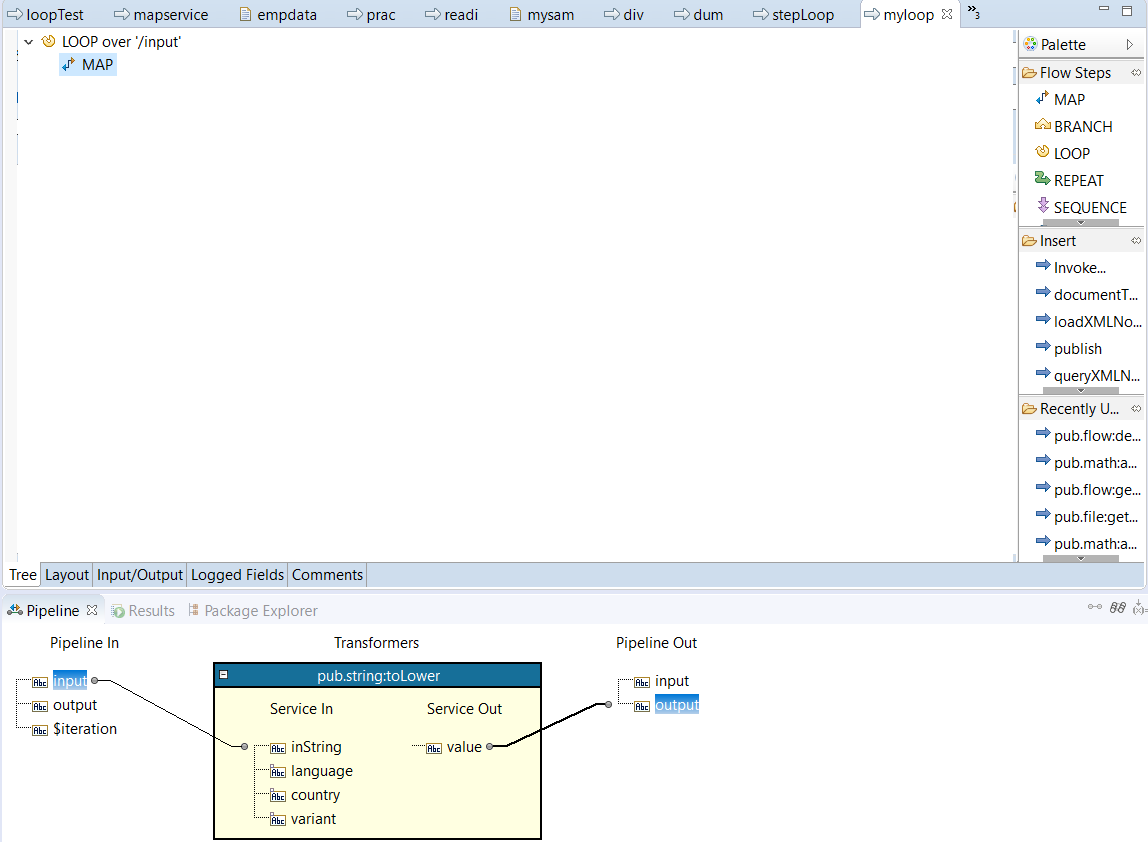Image resolution: width=1148 pixels, height=842 pixels.
Task: Switch to the empdata editor tab
Action: coord(278,15)
